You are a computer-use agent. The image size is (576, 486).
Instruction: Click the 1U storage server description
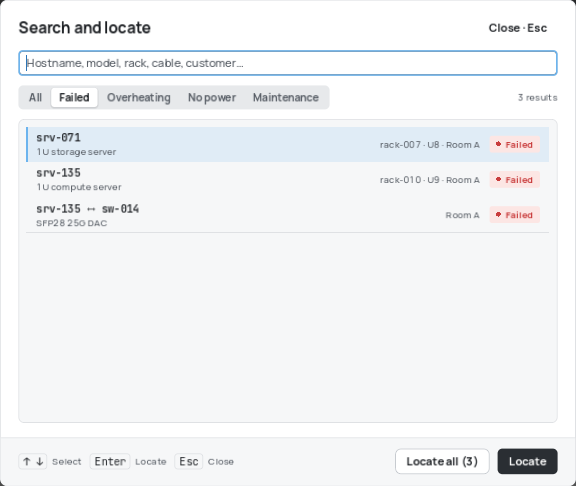pos(76,152)
